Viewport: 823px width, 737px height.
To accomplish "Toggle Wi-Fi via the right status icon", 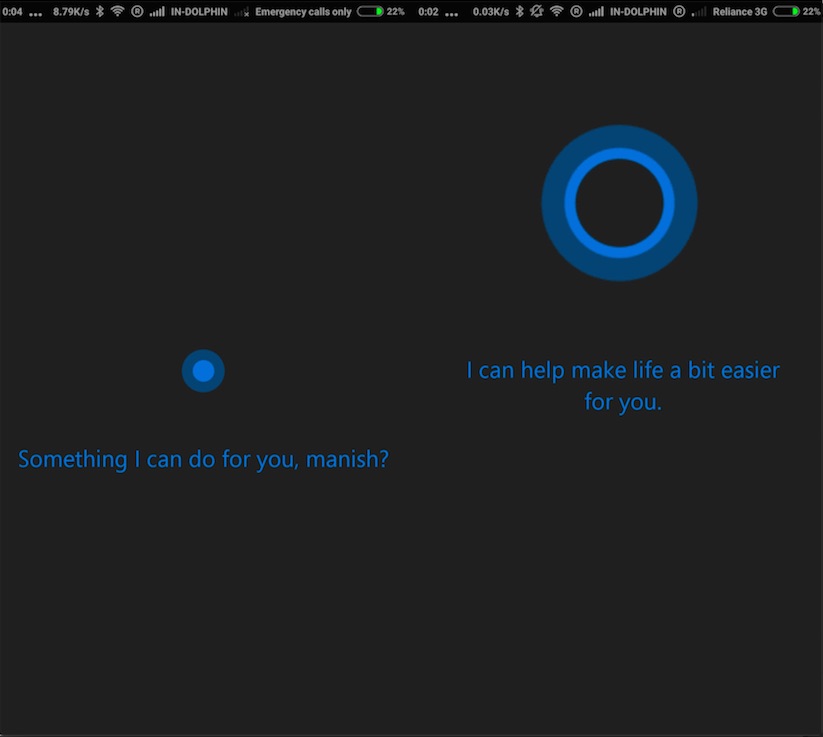I will (556, 11).
